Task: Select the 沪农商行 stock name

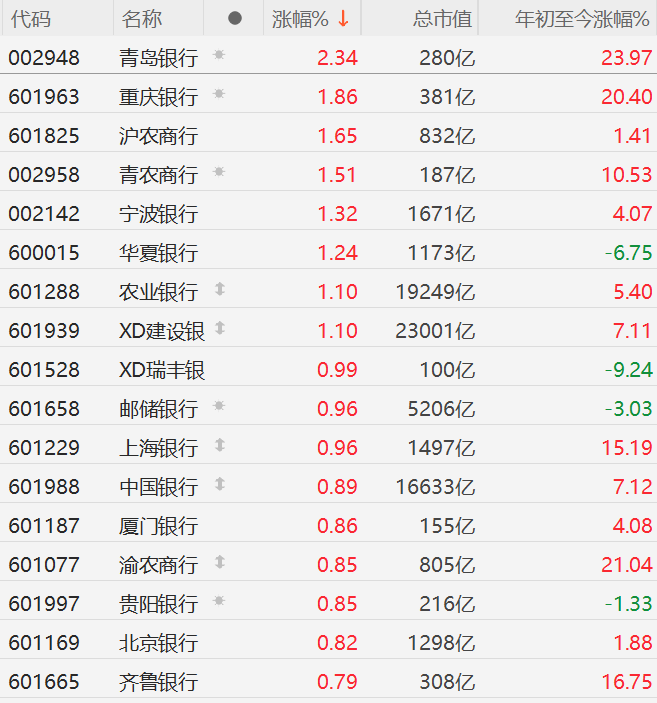Action: 158,136
